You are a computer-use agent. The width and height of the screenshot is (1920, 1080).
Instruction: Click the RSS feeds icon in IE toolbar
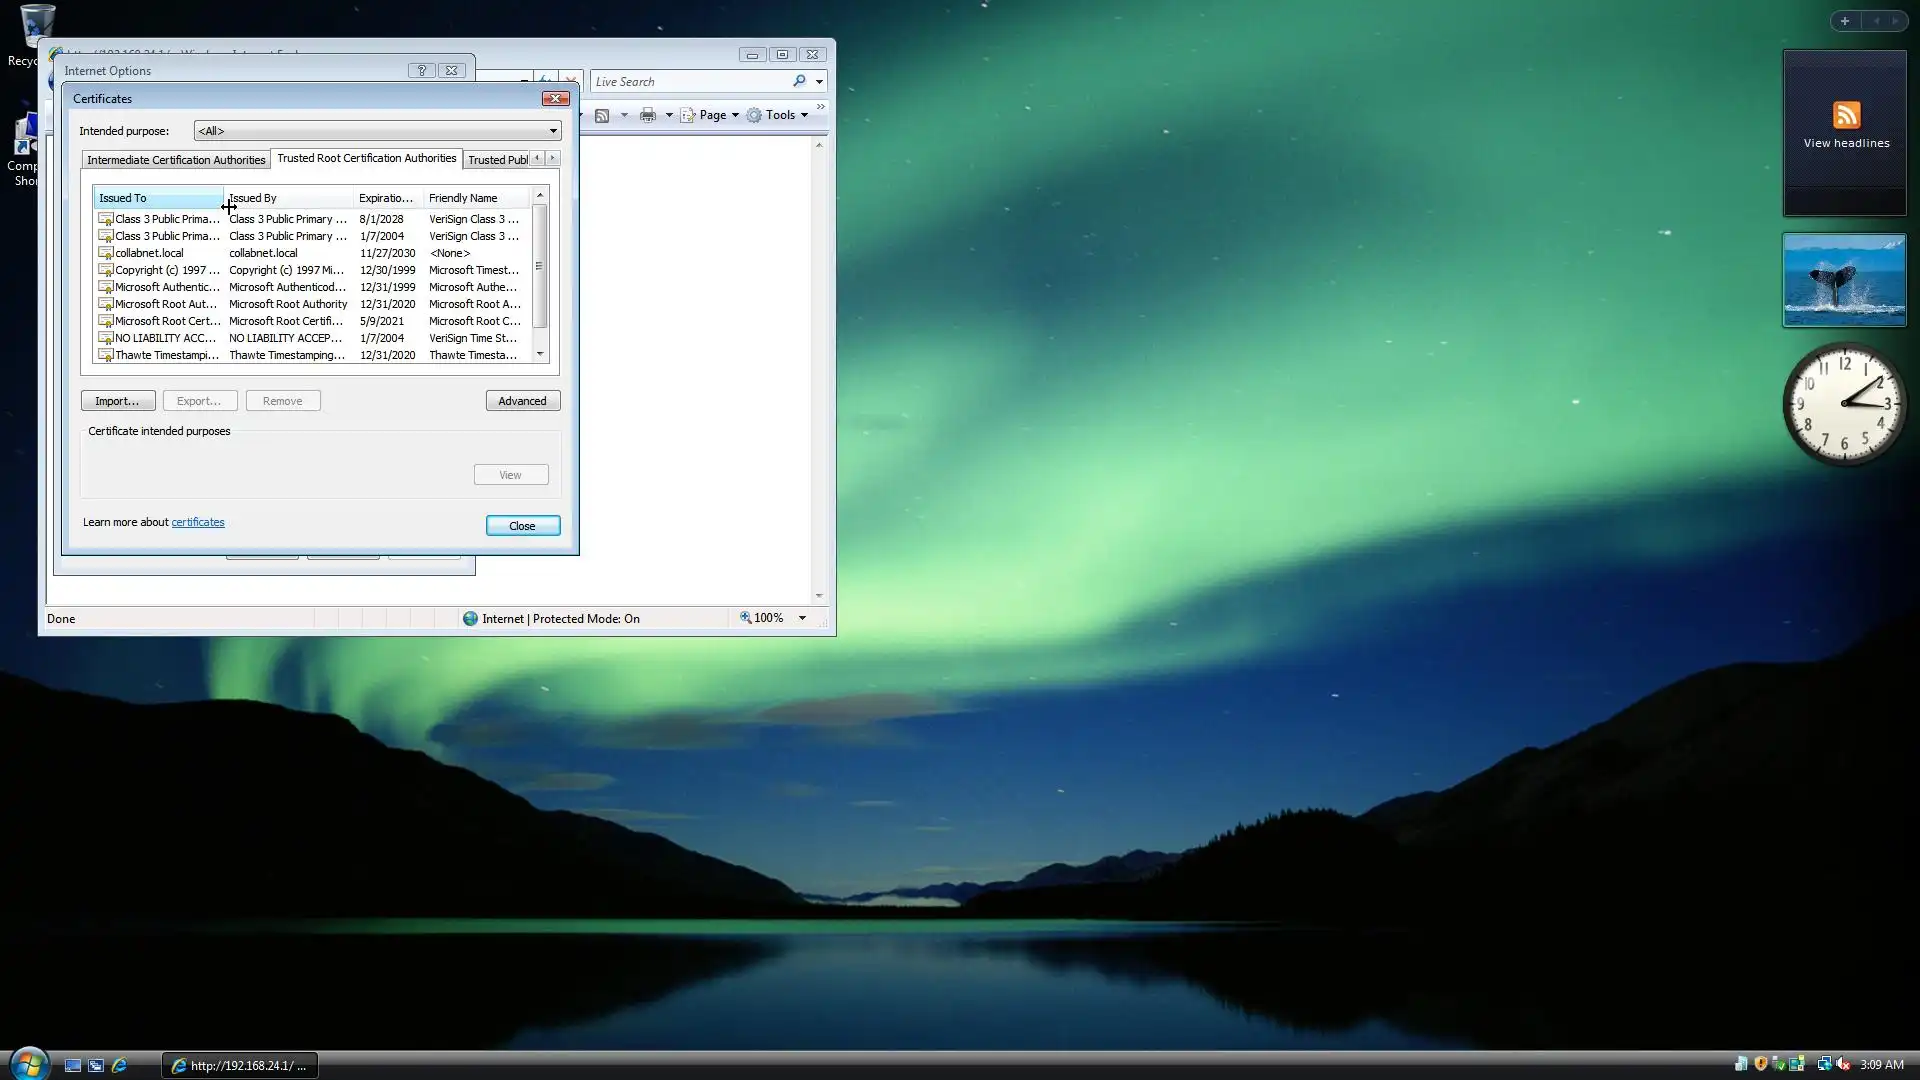(602, 115)
